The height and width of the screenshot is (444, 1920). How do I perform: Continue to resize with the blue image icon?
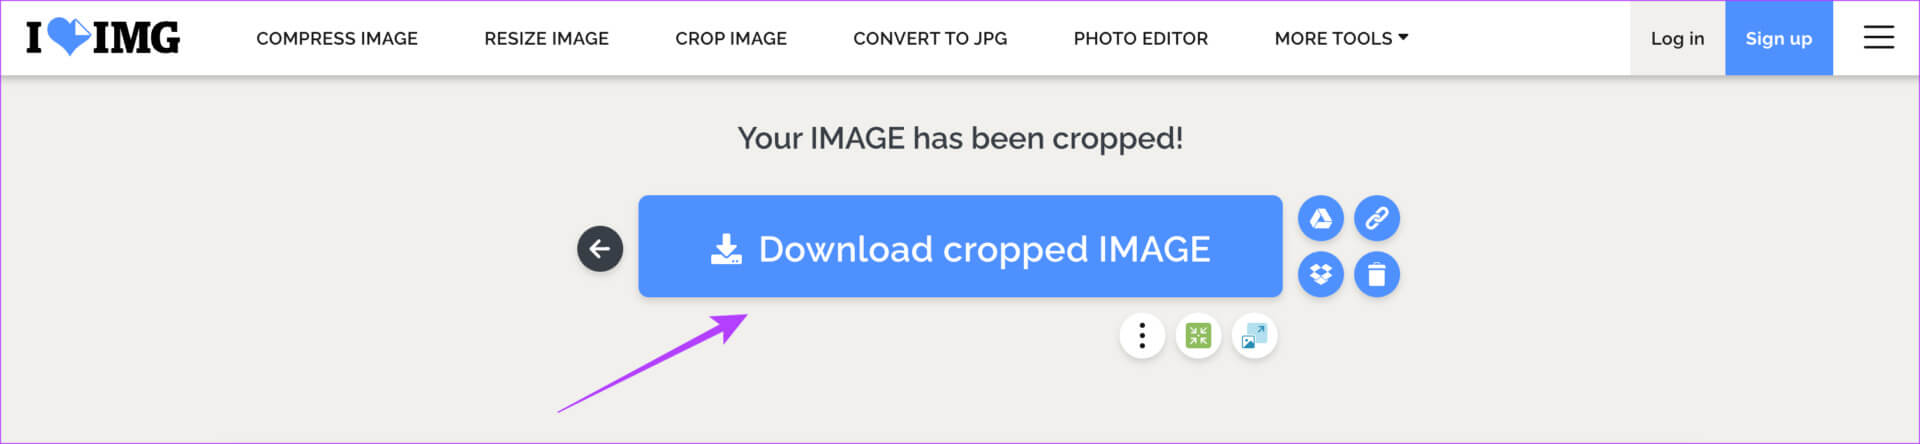point(1254,336)
